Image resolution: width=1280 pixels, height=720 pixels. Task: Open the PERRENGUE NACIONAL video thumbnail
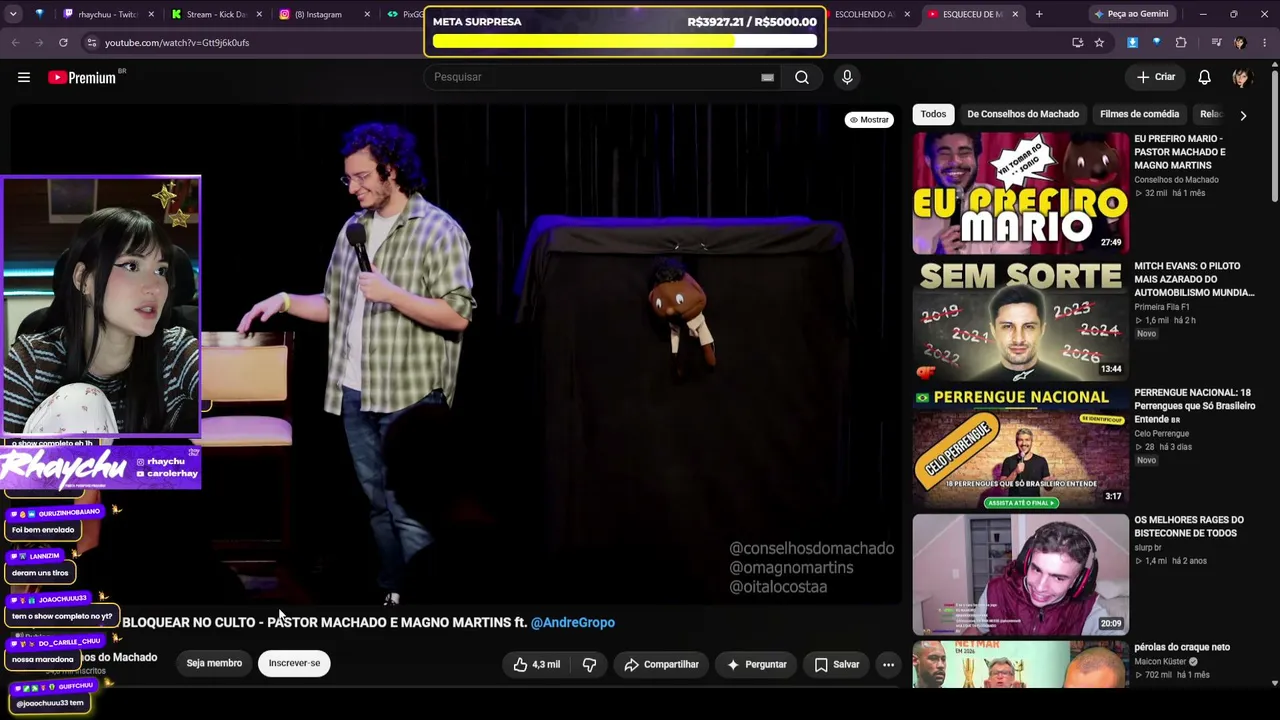[1020, 448]
